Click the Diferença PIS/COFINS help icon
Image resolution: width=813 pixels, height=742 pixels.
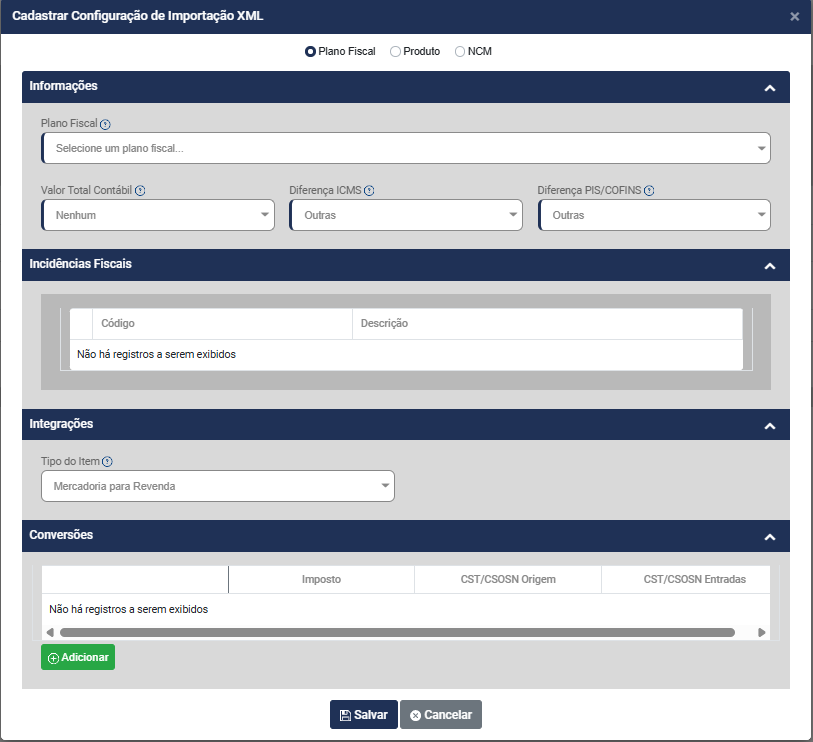[649, 191]
